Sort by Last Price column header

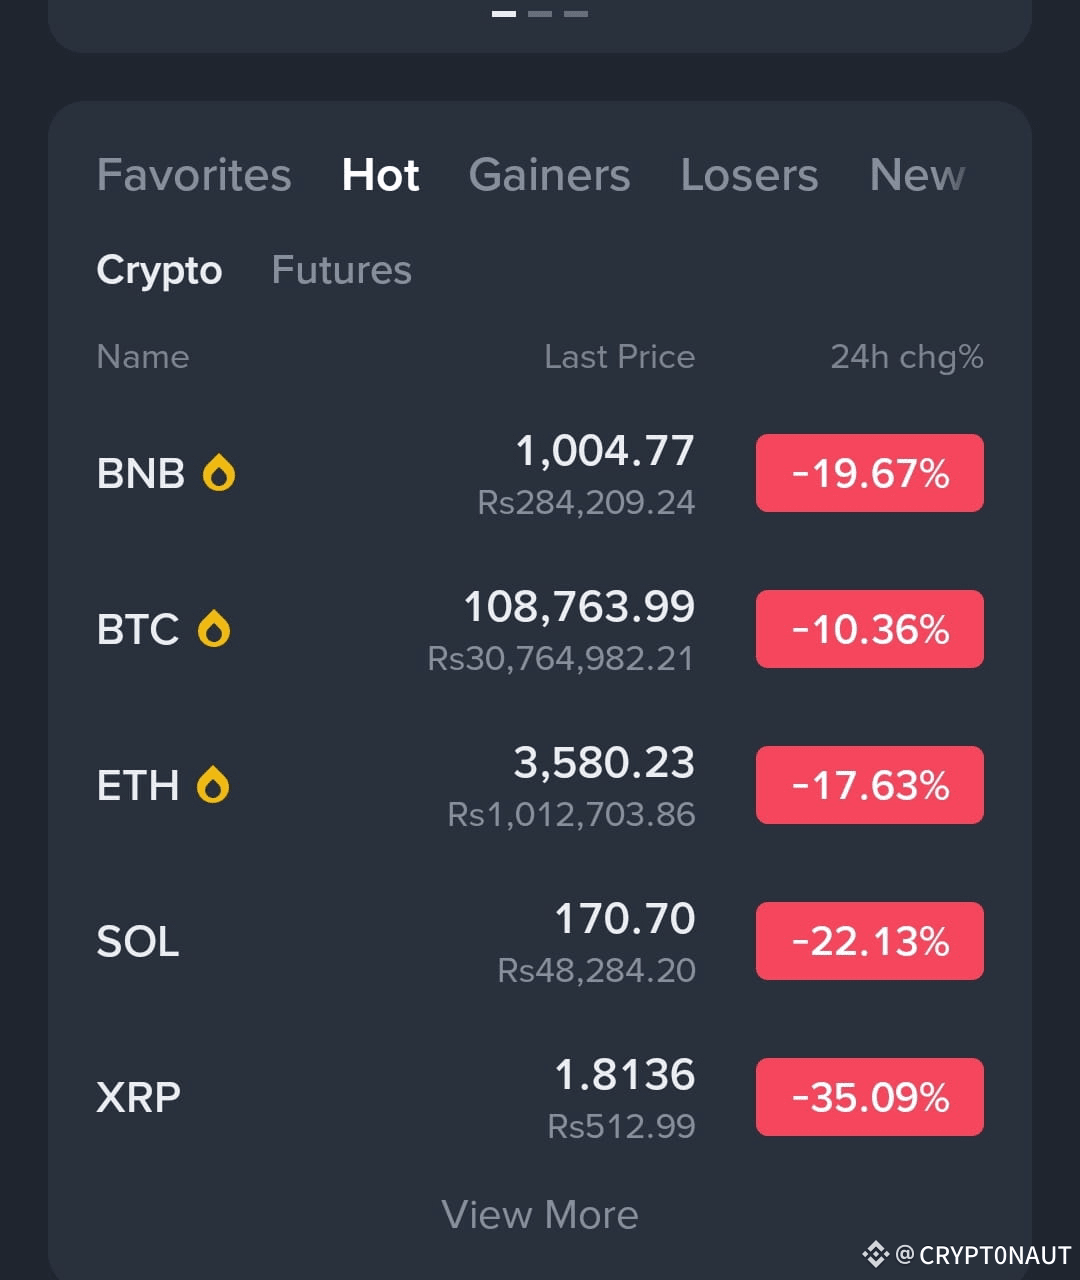(x=619, y=357)
